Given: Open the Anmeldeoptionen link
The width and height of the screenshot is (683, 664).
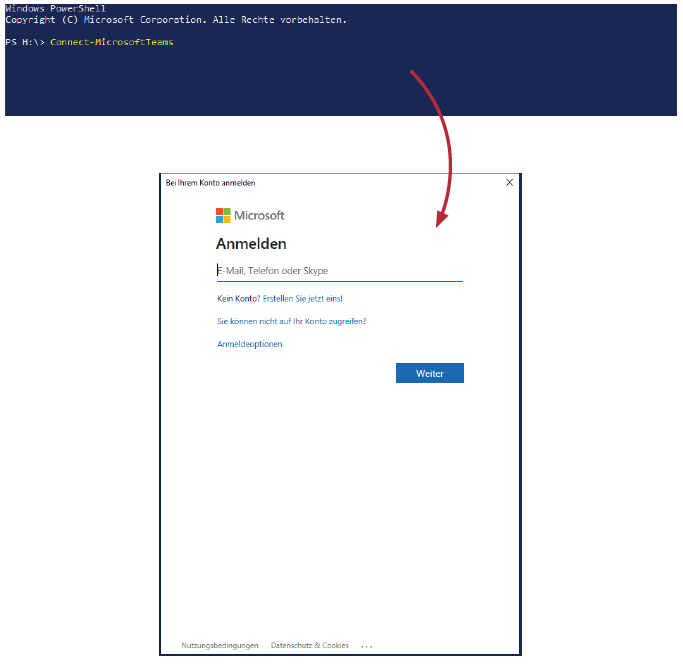Looking at the screenshot, I should (250, 344).
